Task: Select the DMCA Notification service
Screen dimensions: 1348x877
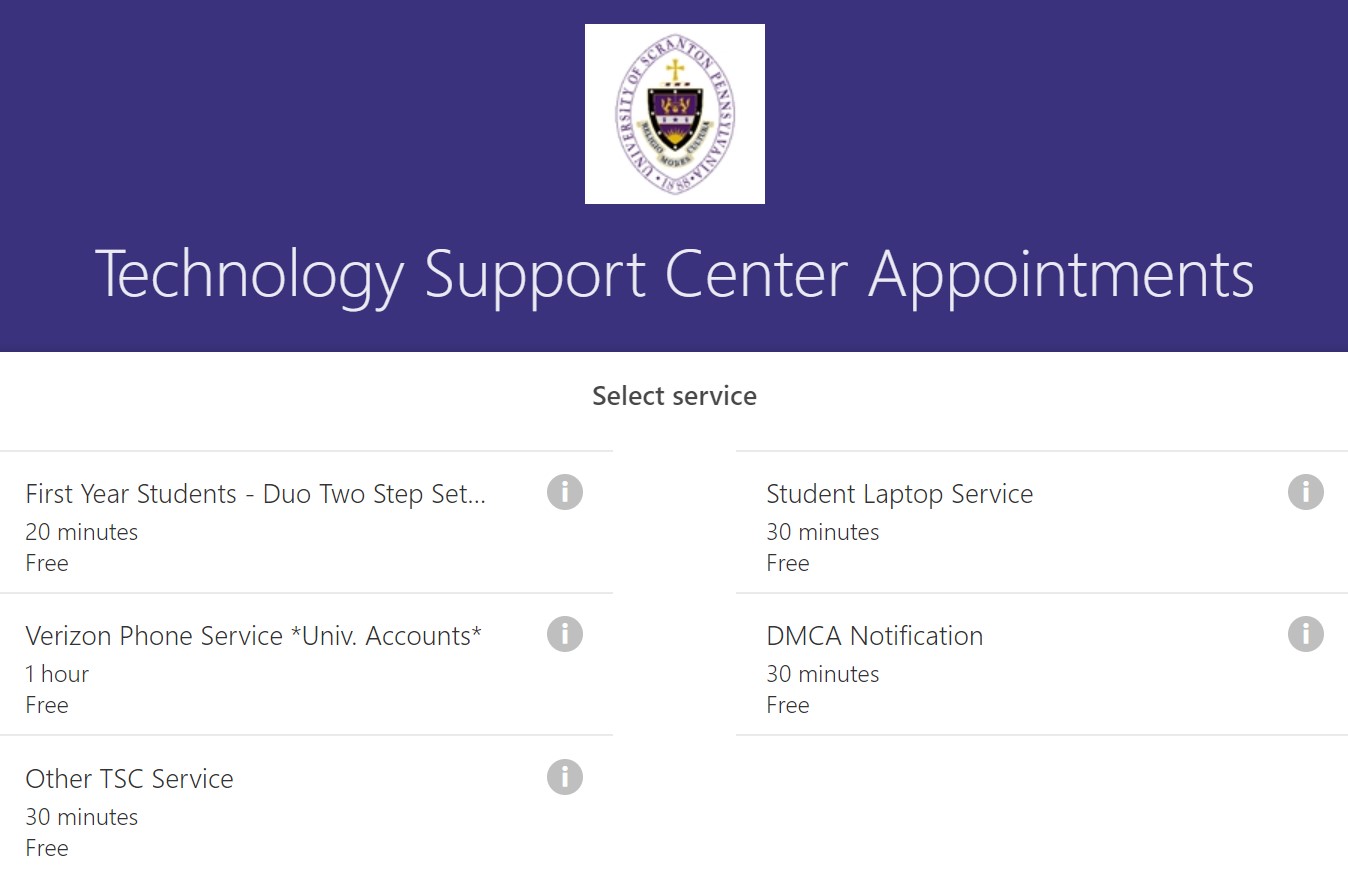Action: (x=1042, y=664)
